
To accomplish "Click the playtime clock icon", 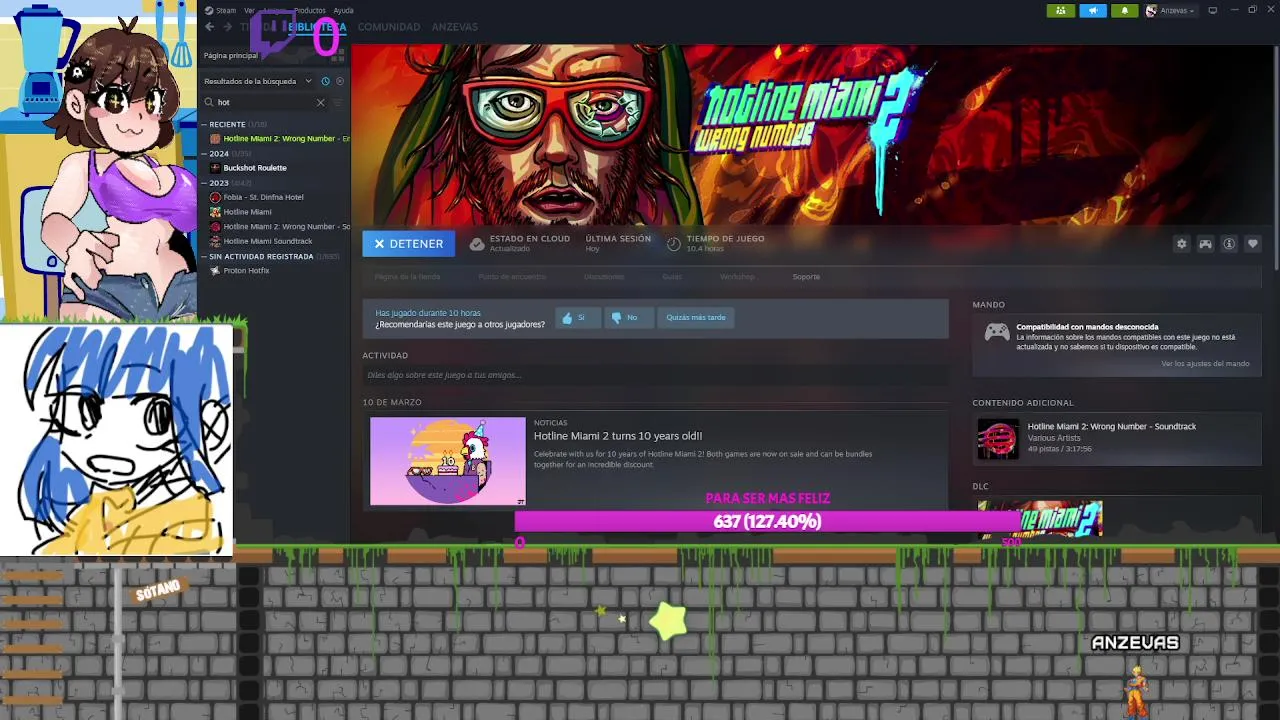I will pyautogui.click(x=674, y=244).
